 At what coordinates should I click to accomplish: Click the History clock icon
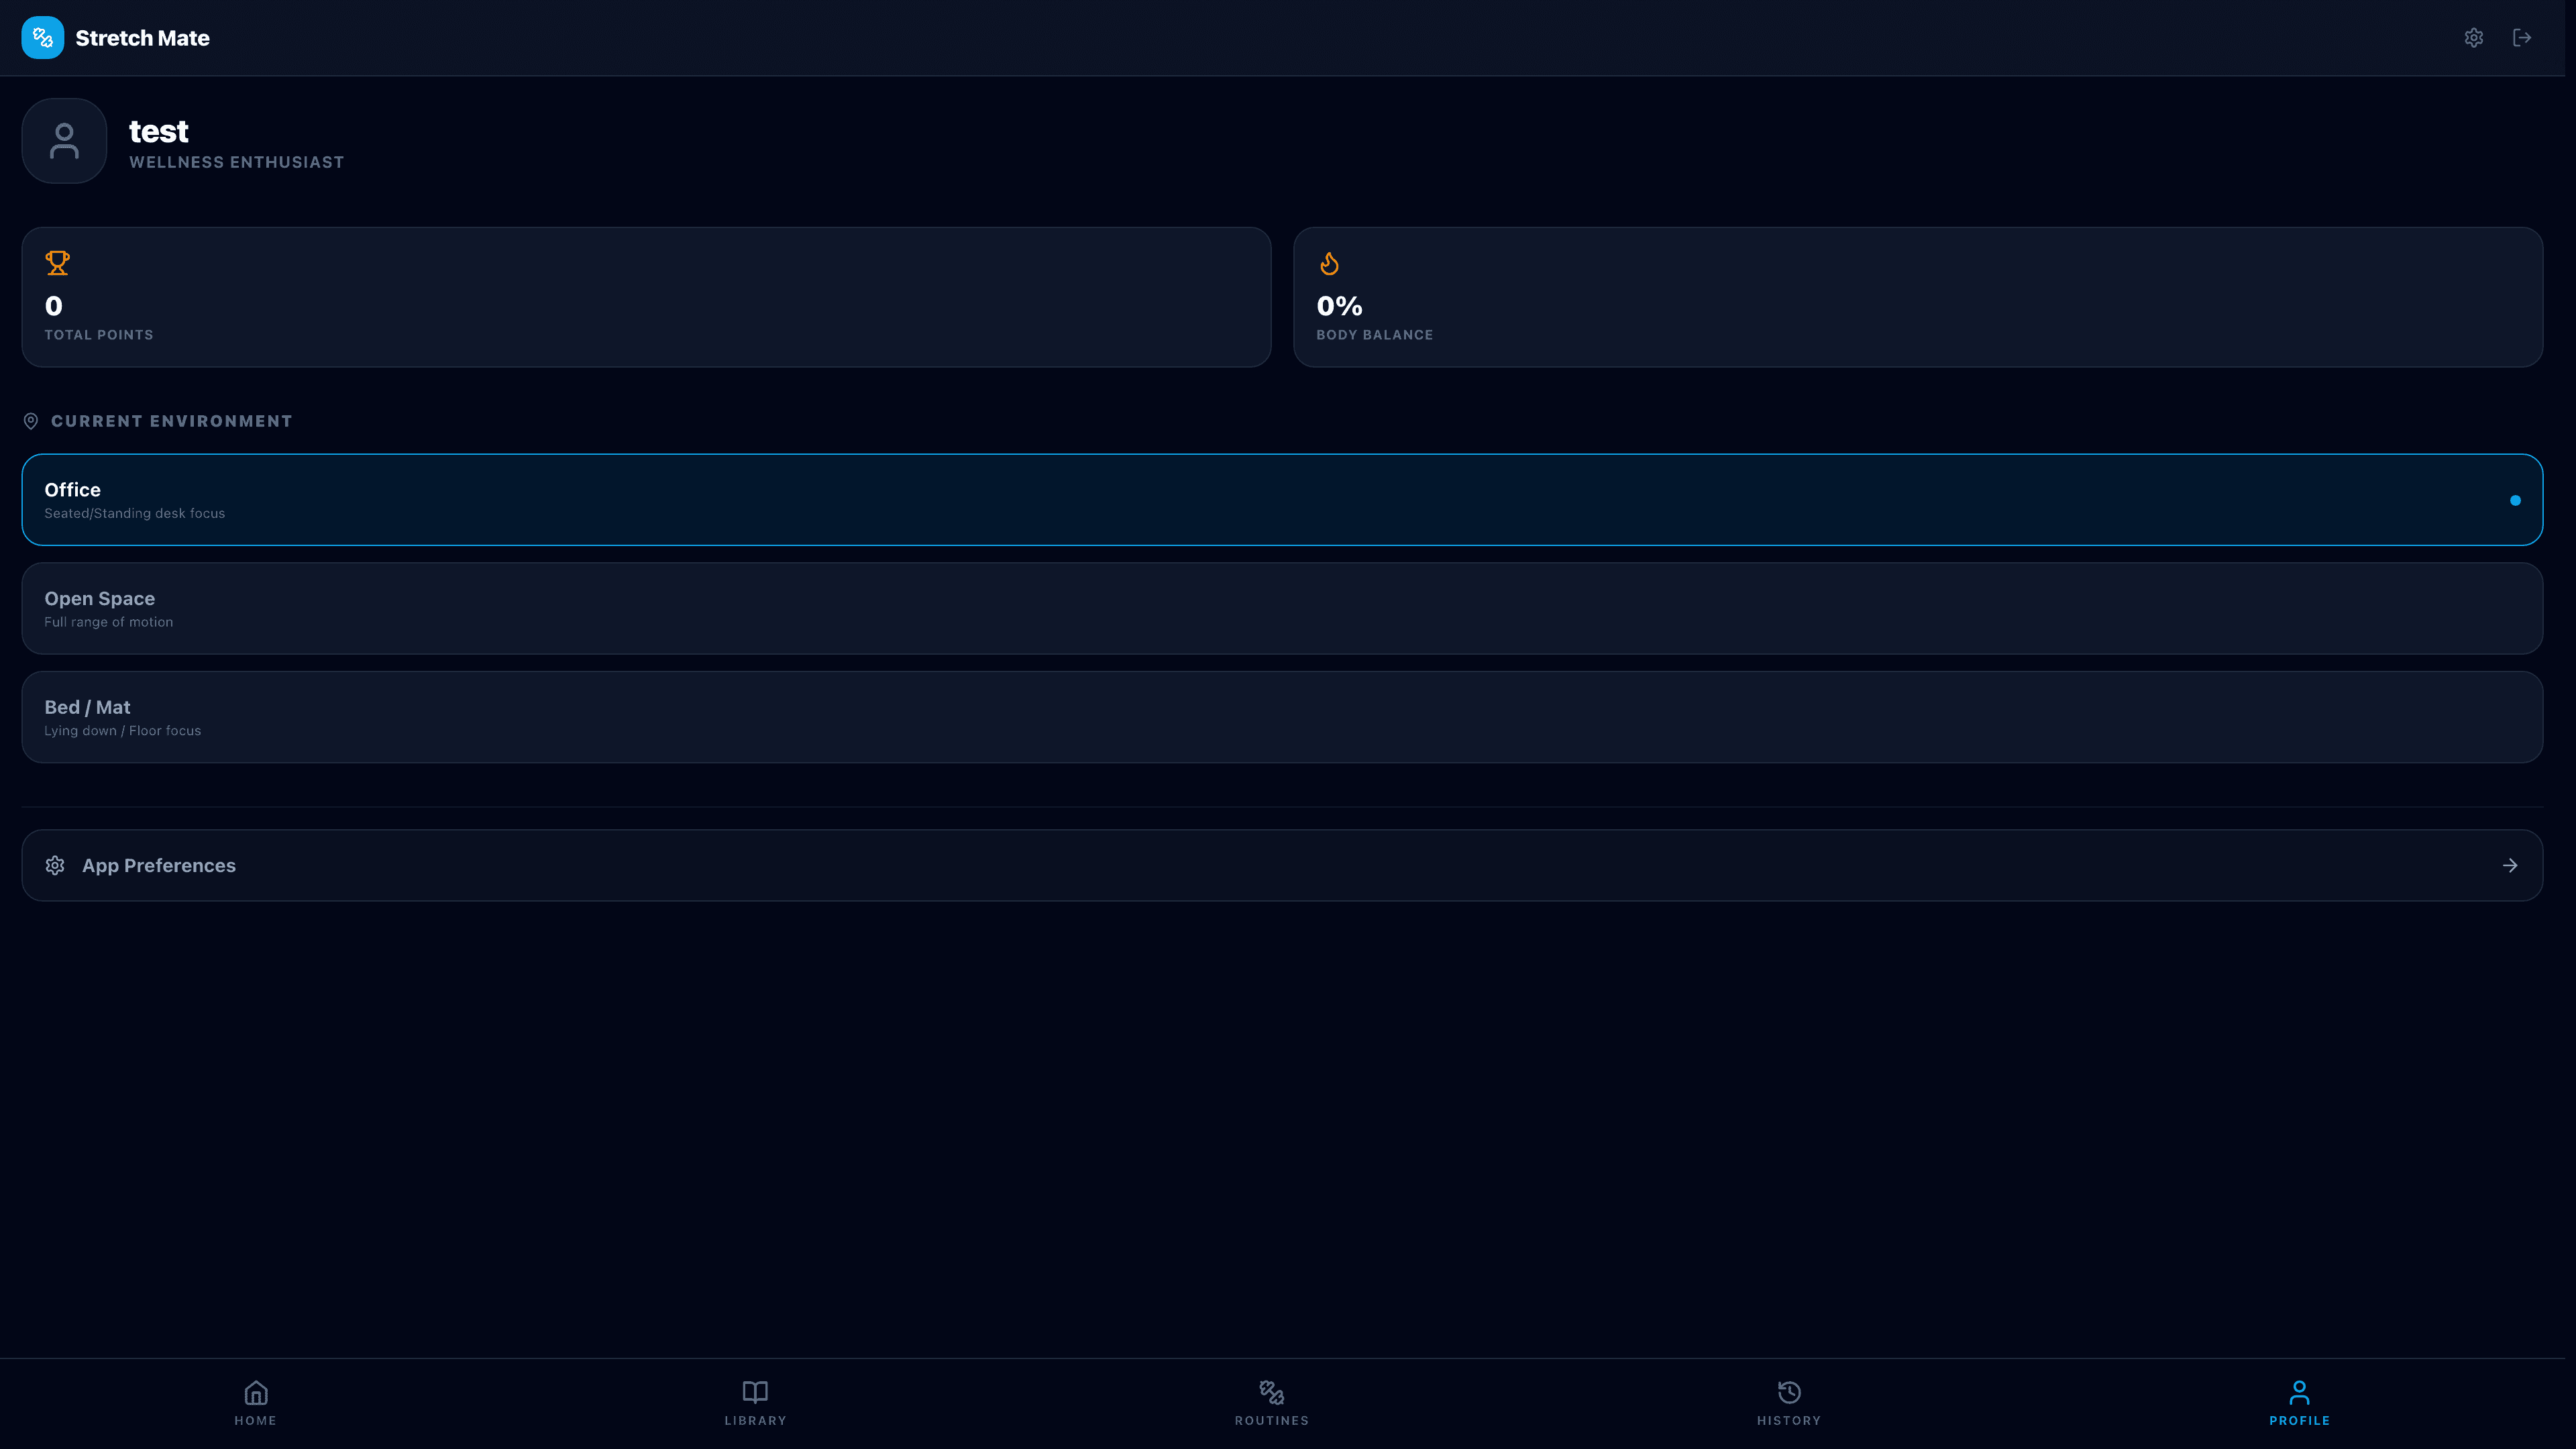click(x=1789, y=1392)
